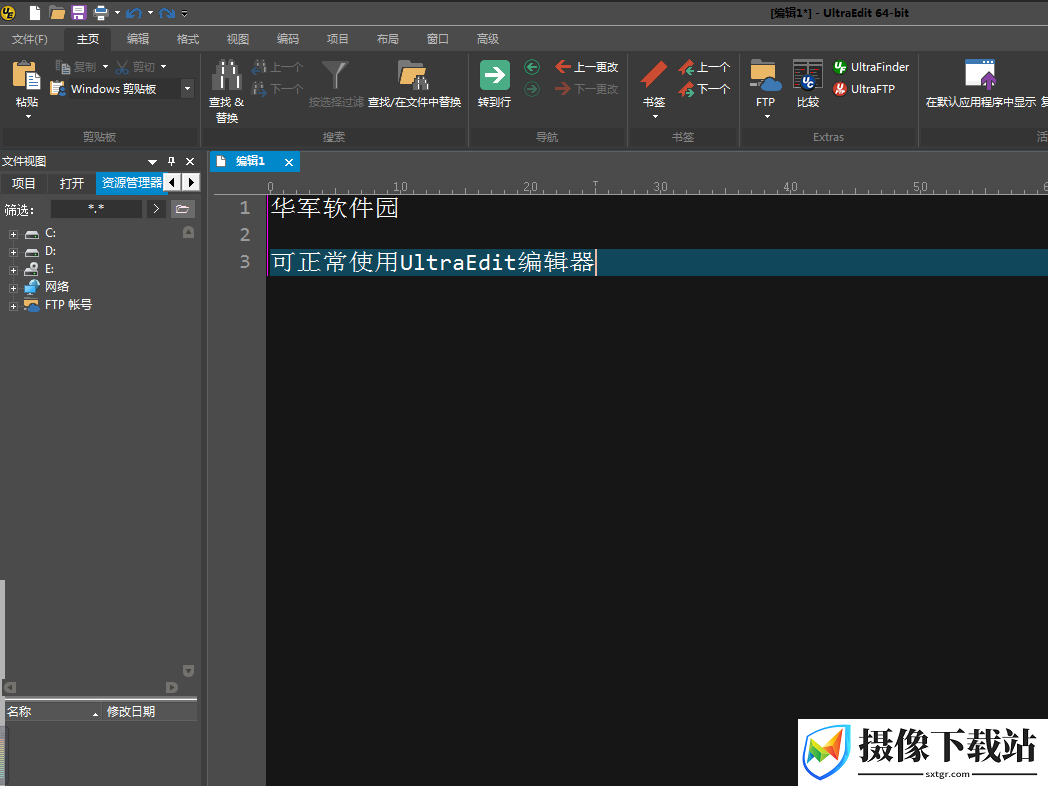Open the Windows 剪贴板 combo box dropdown
Screen dimensions: 1048x786
click(x=188, y=88)
